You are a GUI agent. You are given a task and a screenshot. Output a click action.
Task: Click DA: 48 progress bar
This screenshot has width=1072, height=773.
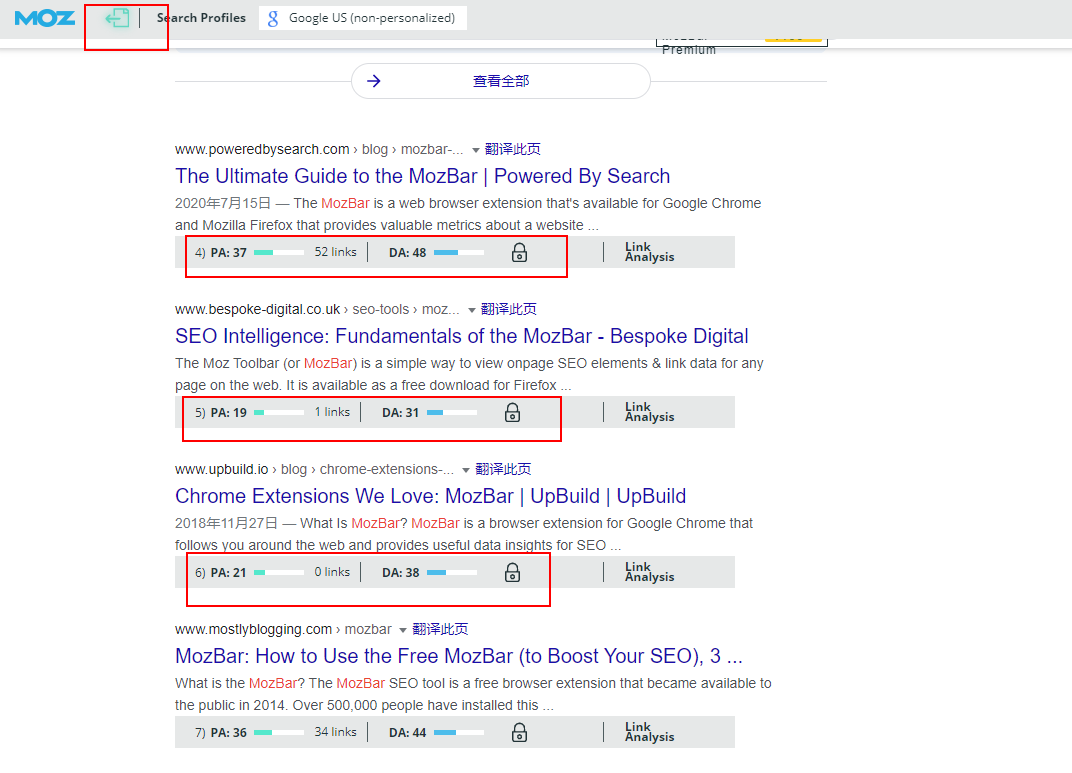tap(459, 253)
